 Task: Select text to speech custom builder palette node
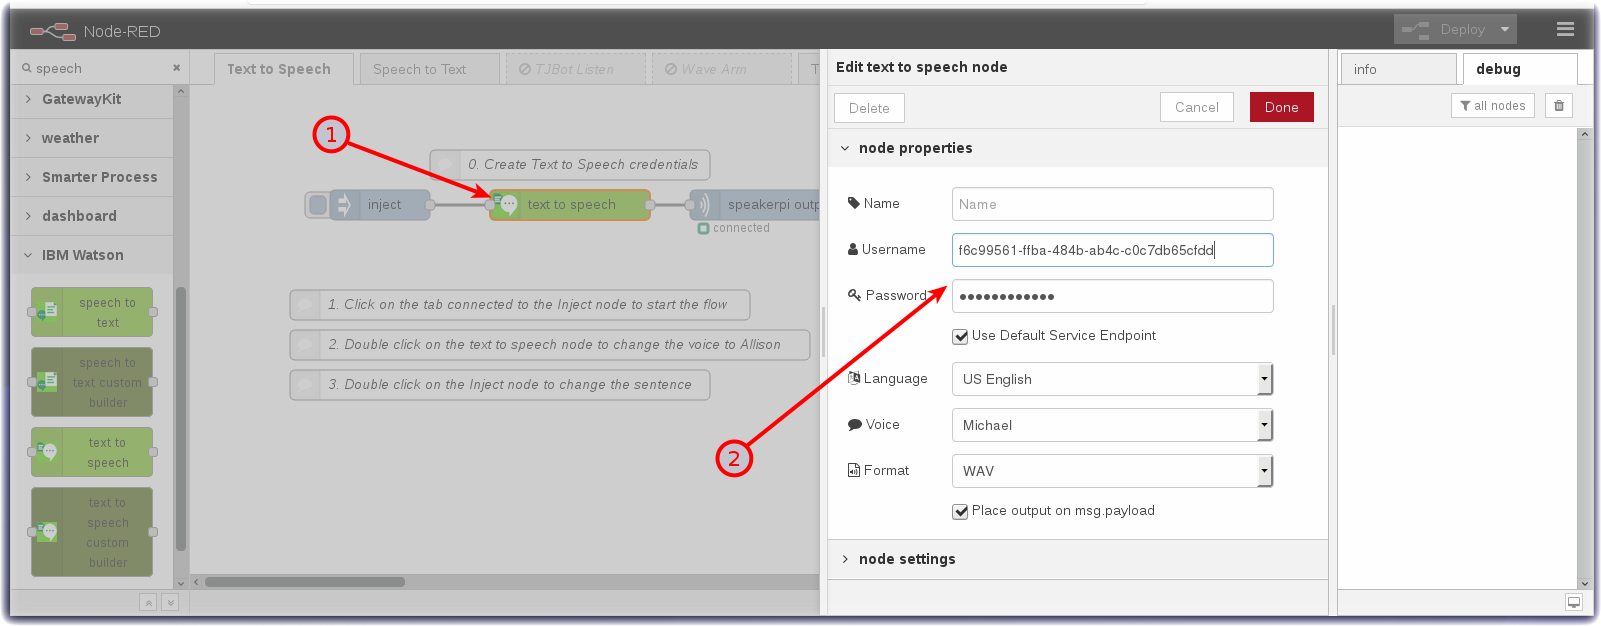pos(92,532)
